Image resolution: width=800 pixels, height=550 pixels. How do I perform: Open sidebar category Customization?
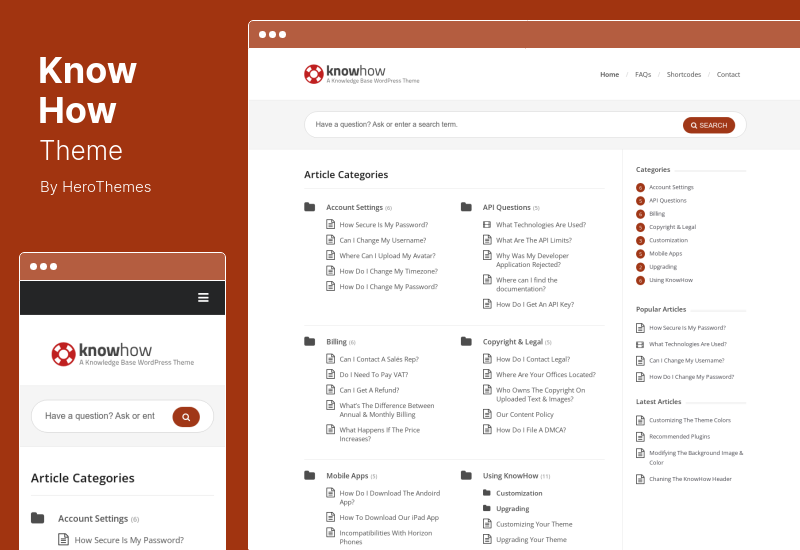click(668, 240)
